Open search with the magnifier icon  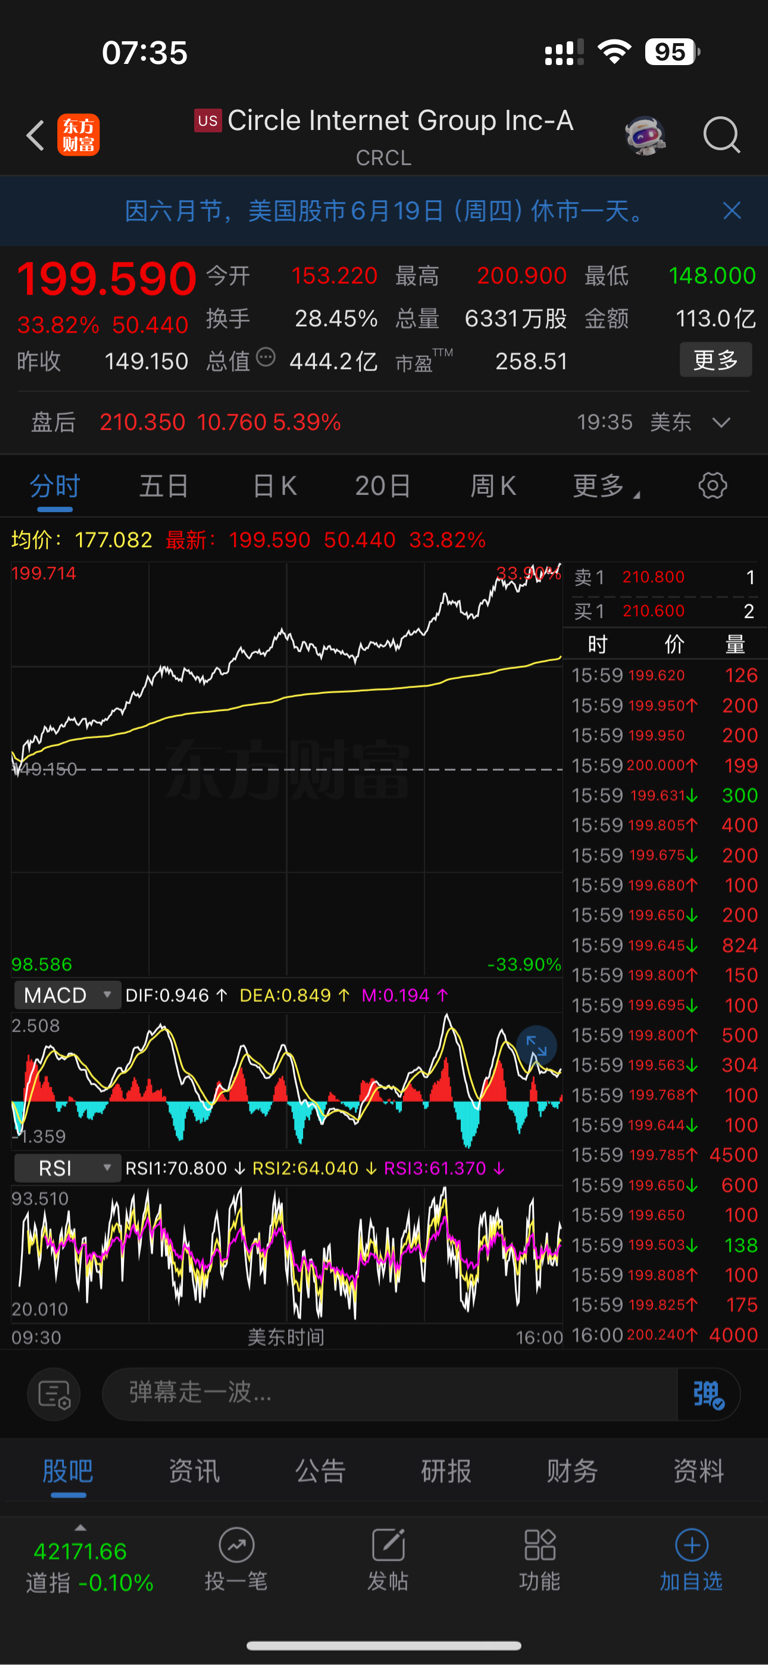(x=721, y=134)
